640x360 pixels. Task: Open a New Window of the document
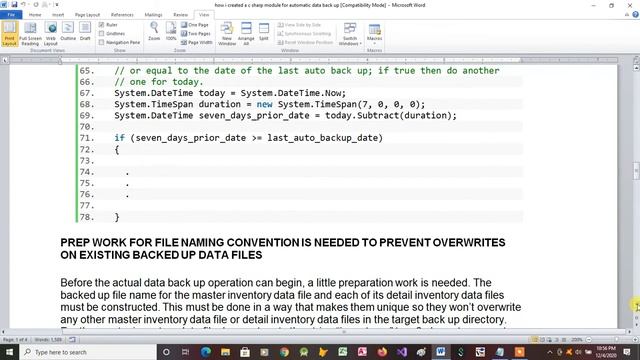227,34
